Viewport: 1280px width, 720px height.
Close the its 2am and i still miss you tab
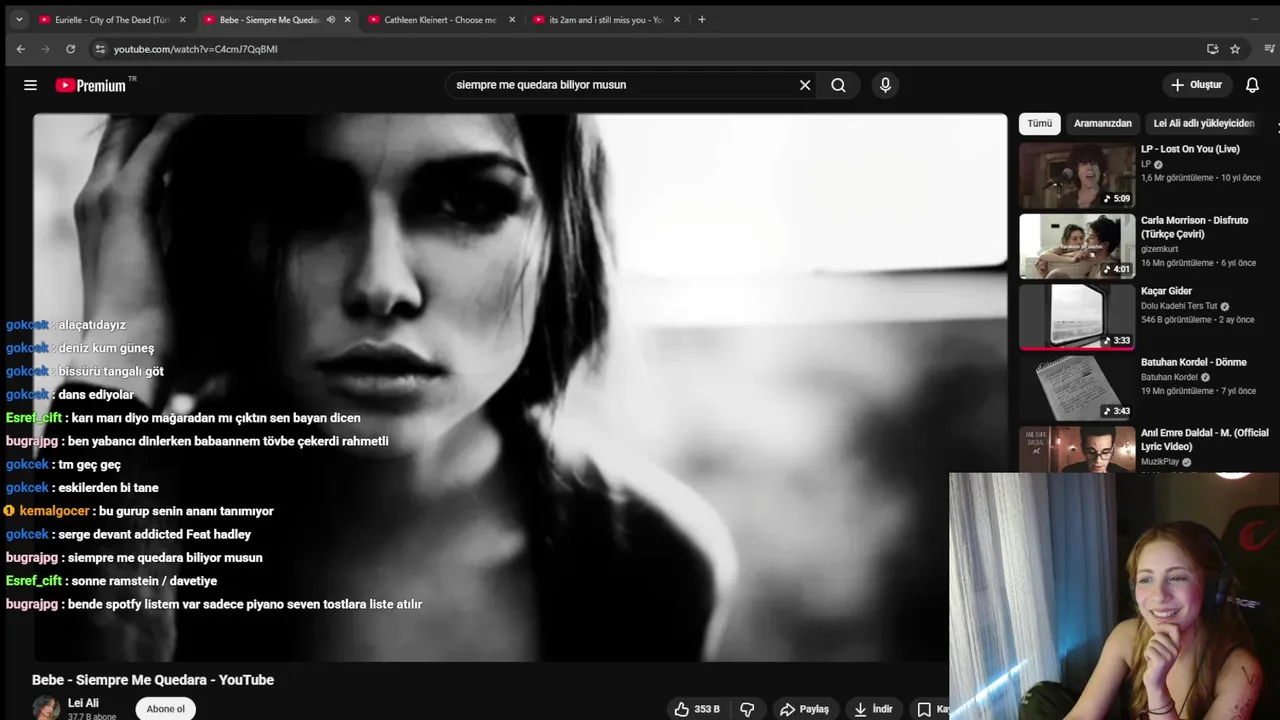click(677, 19)
